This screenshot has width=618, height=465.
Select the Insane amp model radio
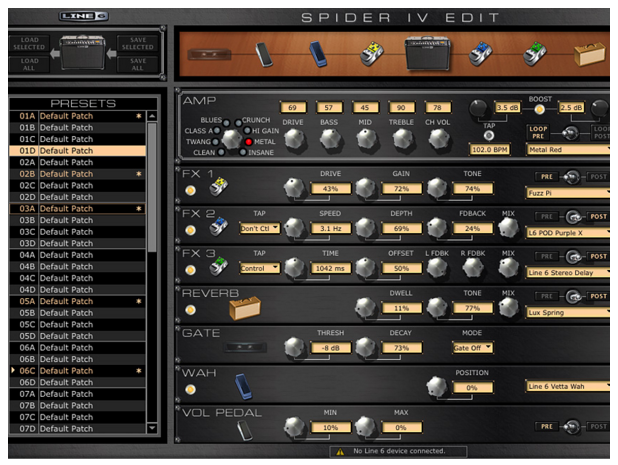(243, 152)
